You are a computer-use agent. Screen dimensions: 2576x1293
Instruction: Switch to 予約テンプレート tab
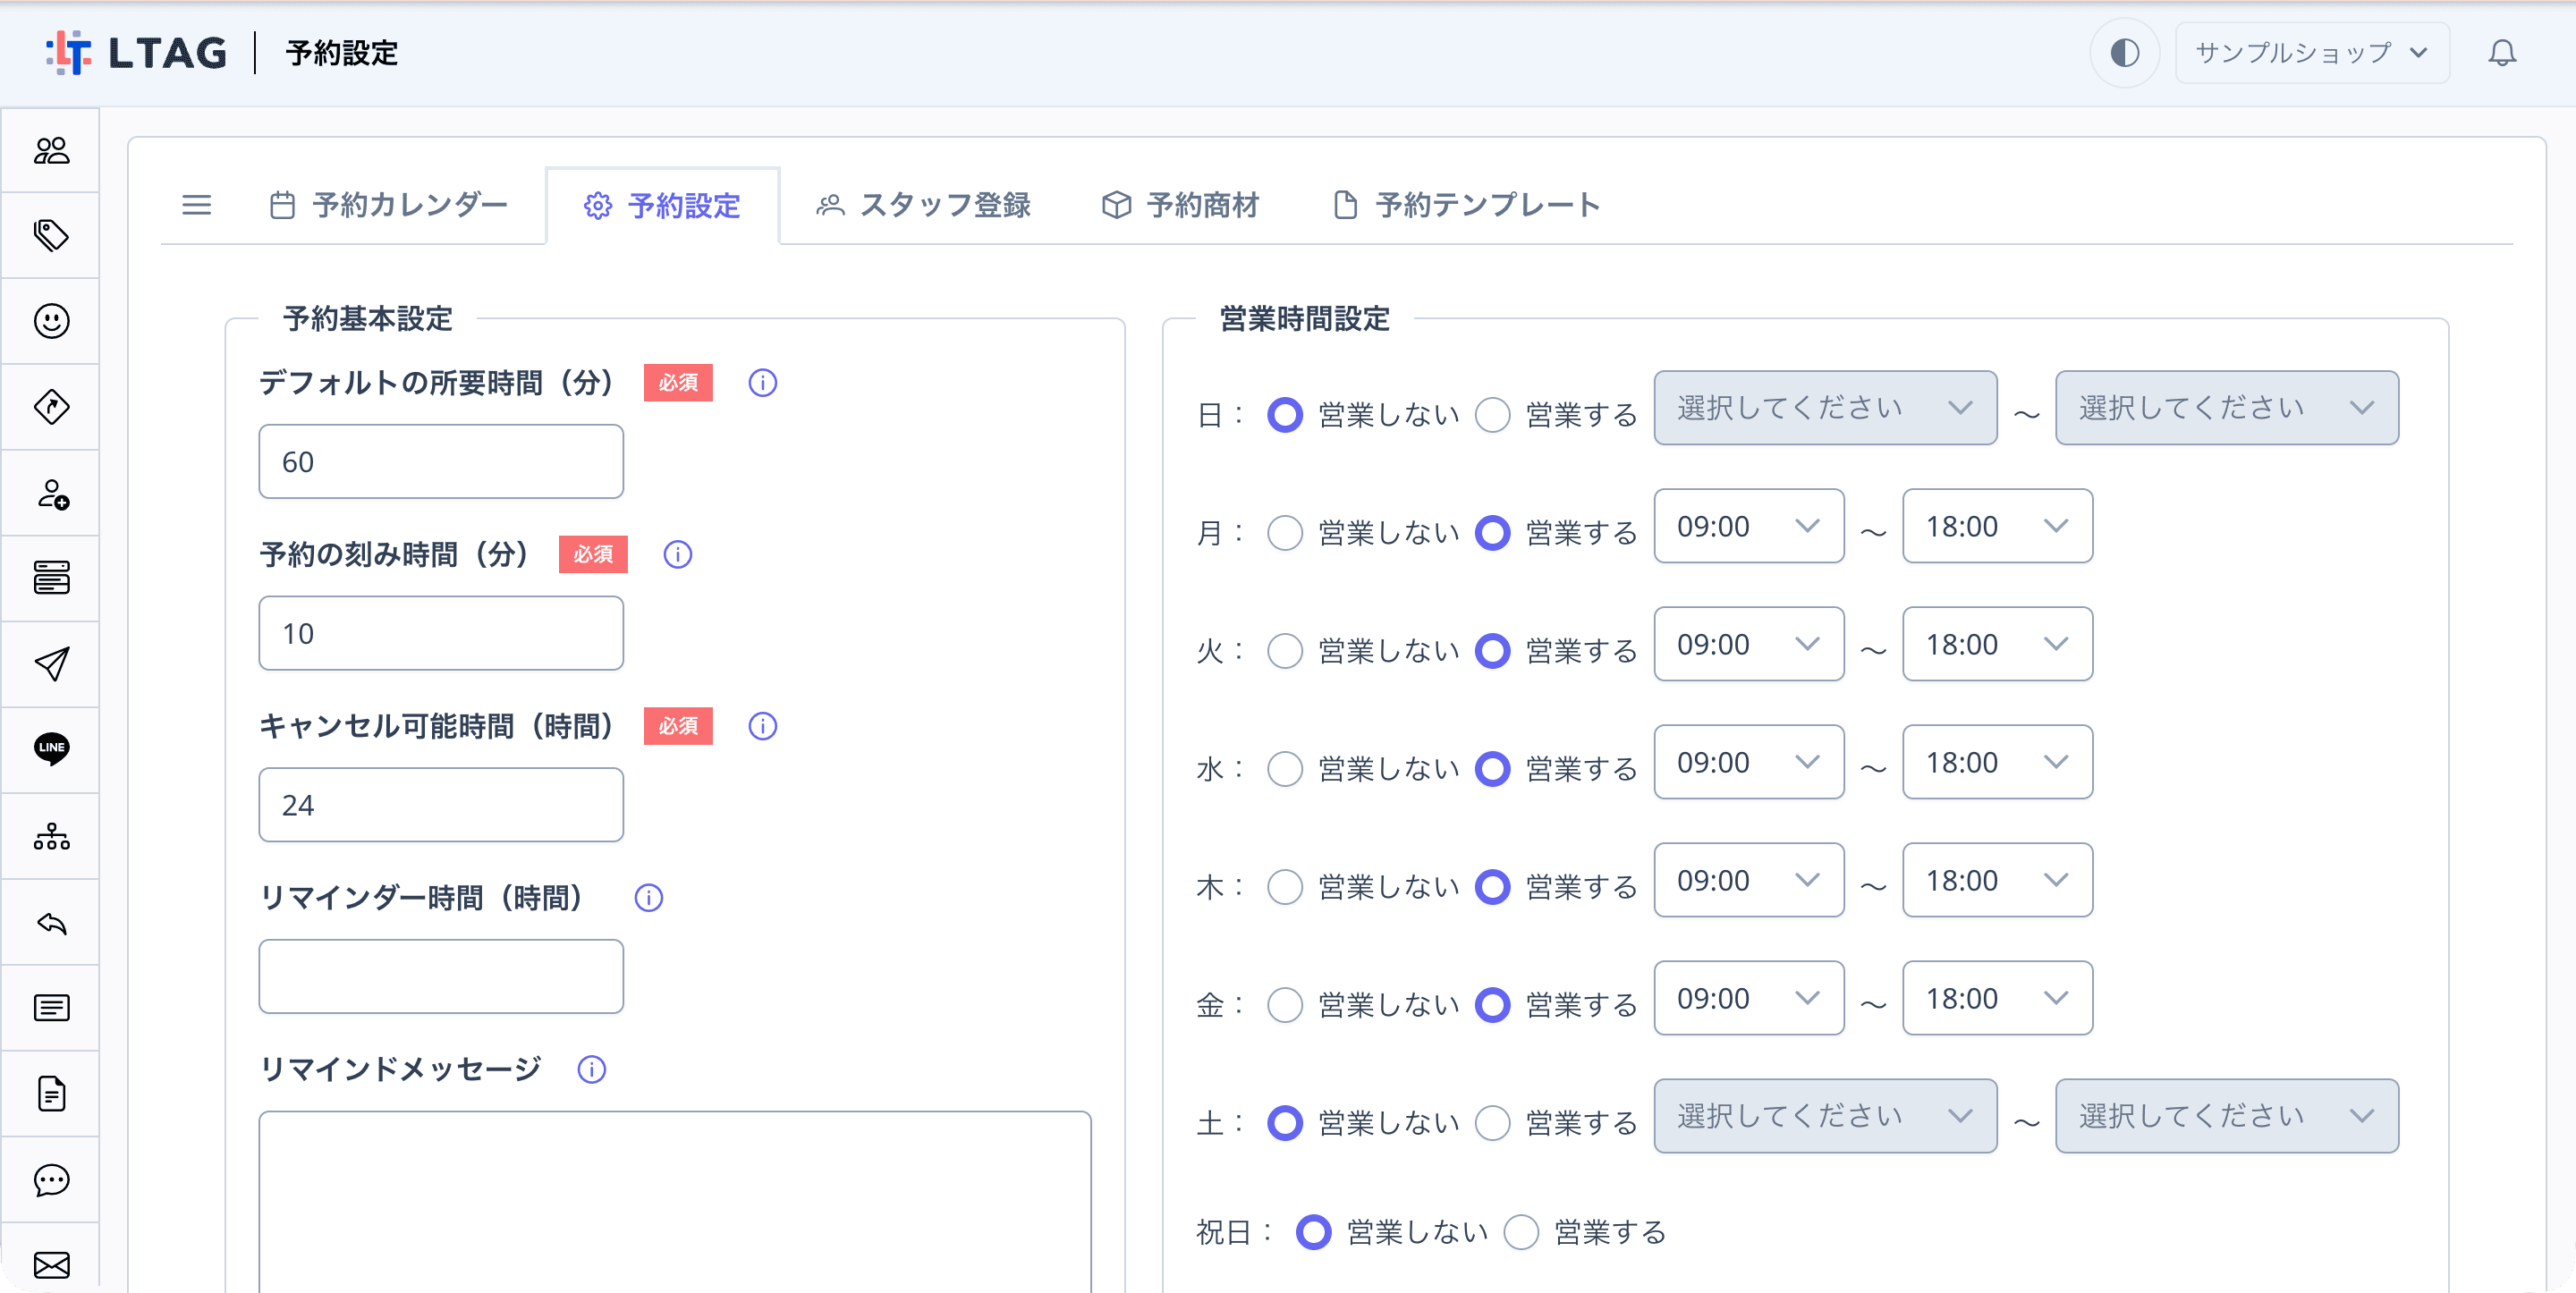point(1466,205)
